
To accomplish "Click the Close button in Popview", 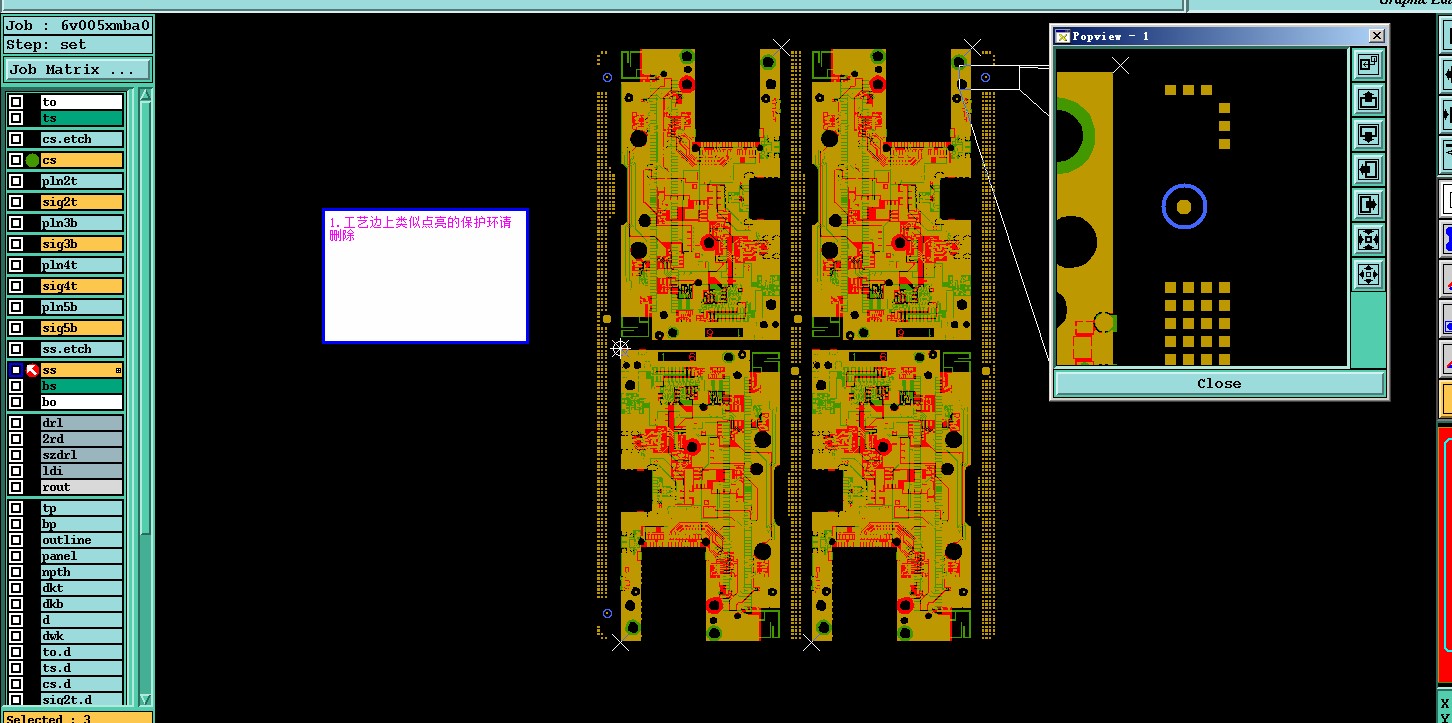I will tap(1219, 383).
